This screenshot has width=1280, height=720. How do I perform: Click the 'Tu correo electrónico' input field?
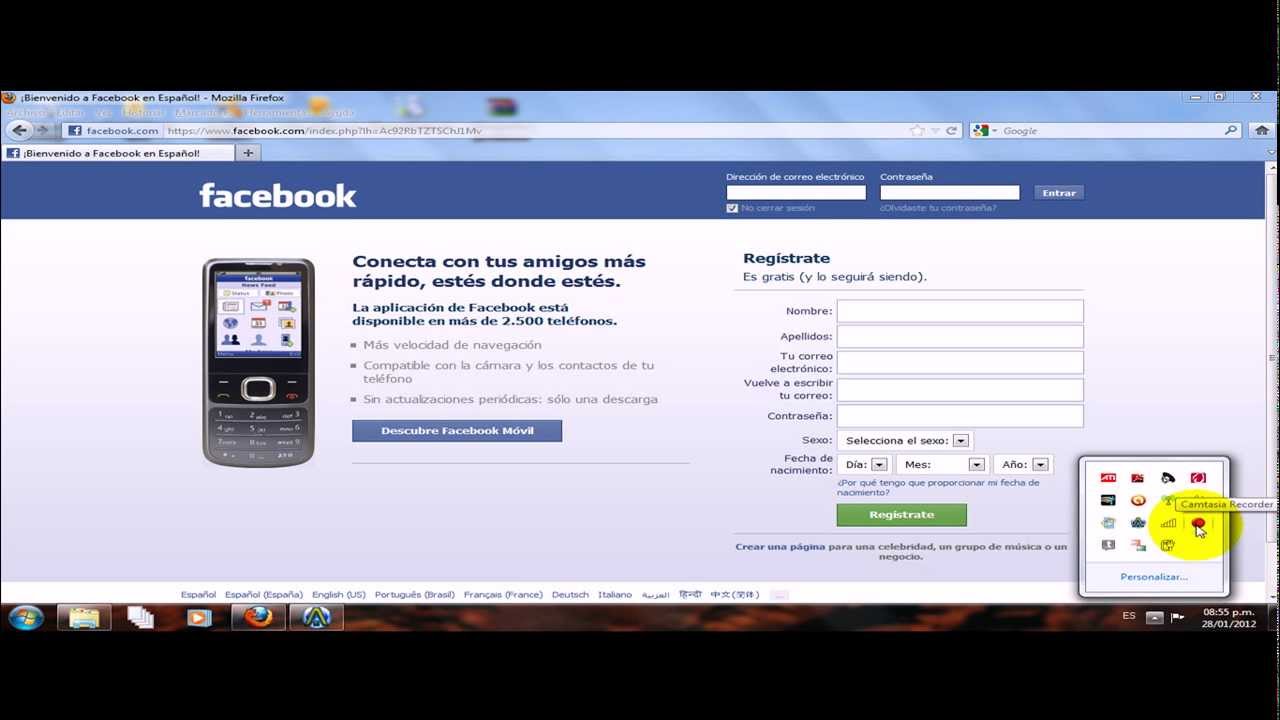(x=960, y=363)
